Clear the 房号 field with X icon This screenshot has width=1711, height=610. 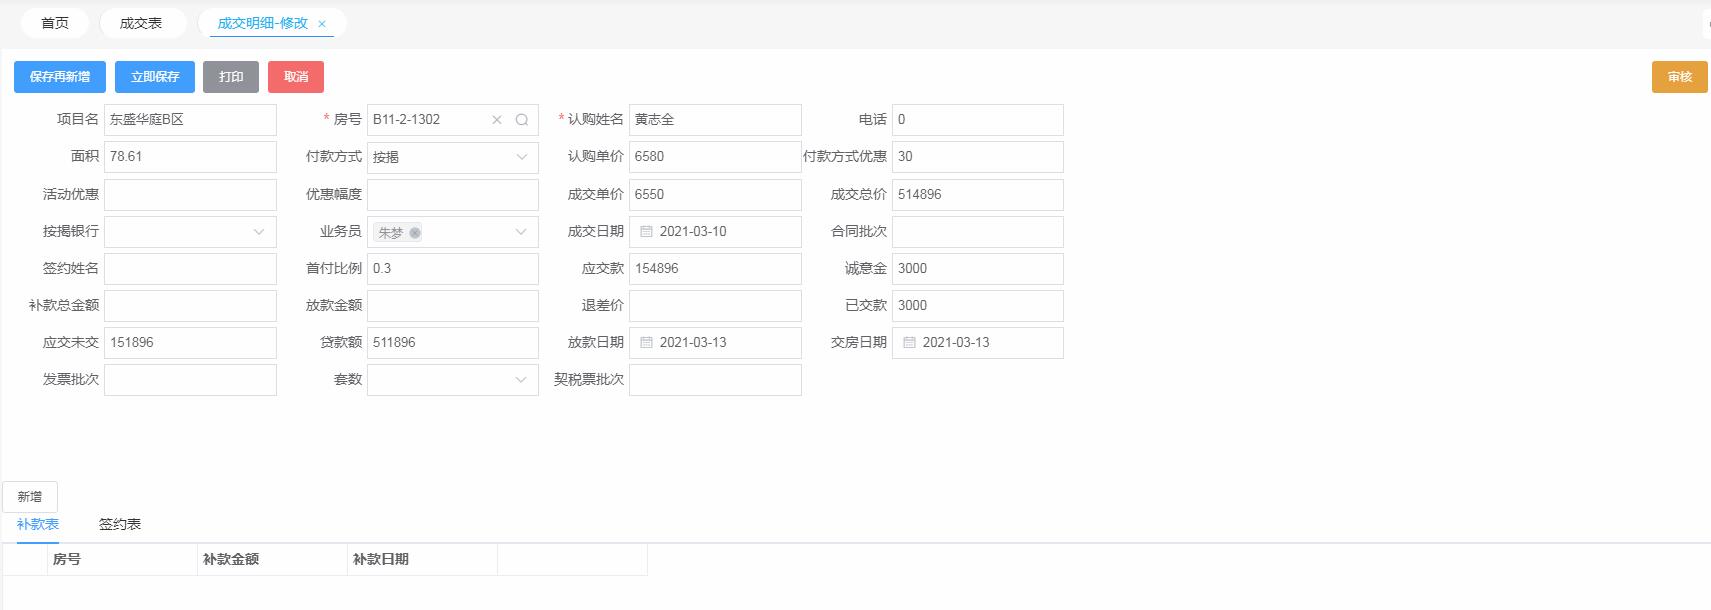497,120
